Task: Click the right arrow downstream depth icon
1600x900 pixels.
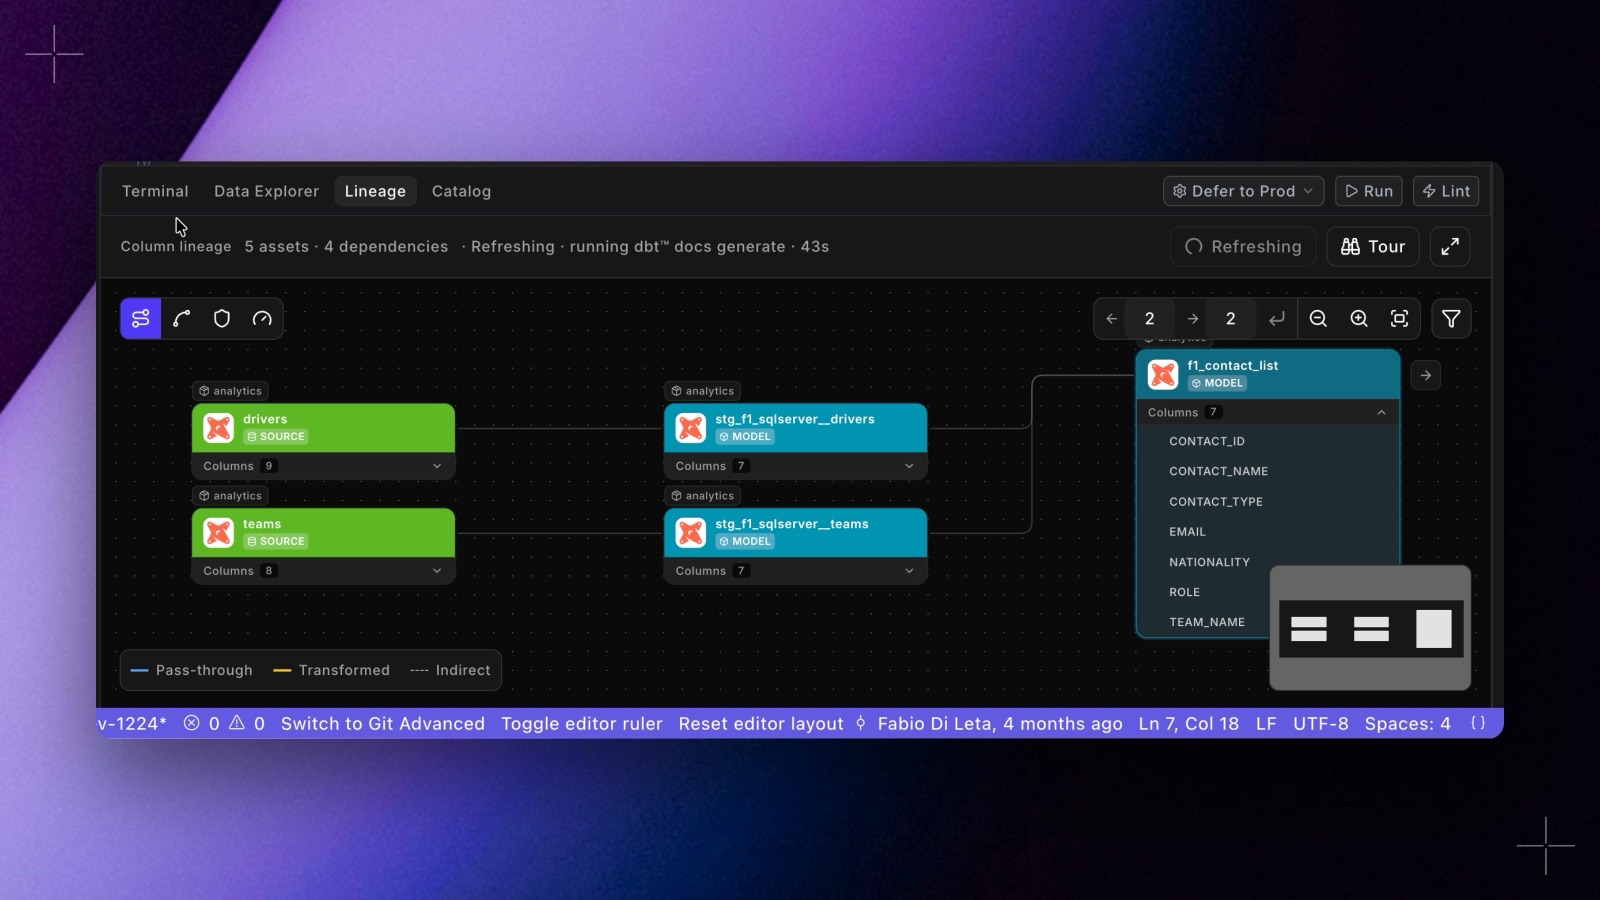Action: point(1192,319)
